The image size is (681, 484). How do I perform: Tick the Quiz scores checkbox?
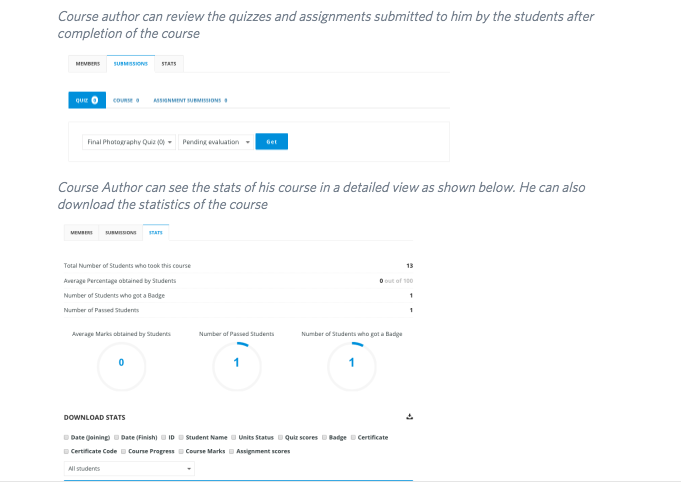pyautogui.click(x=281, y=438)
